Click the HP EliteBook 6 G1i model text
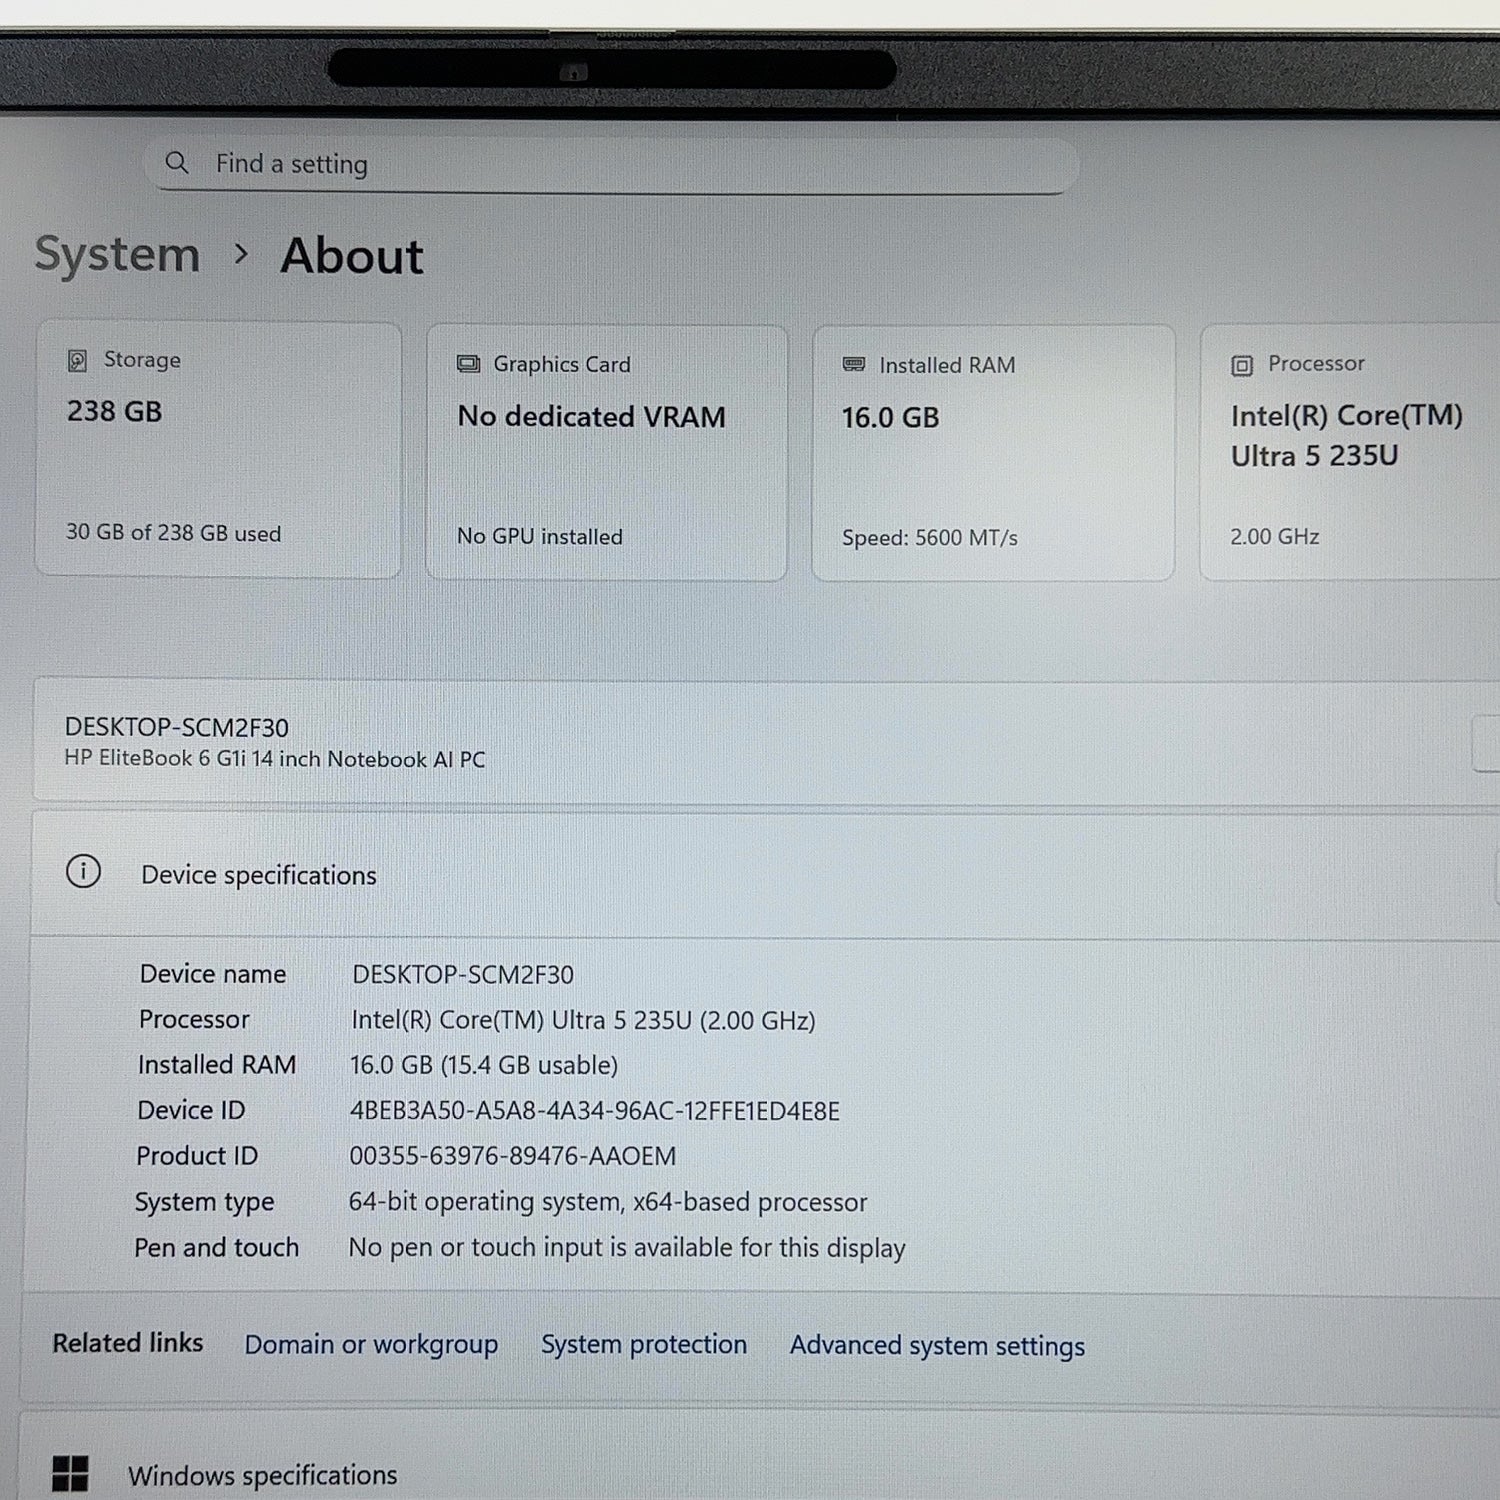Screen dimensions: 1500x1500 coord(275,759)
